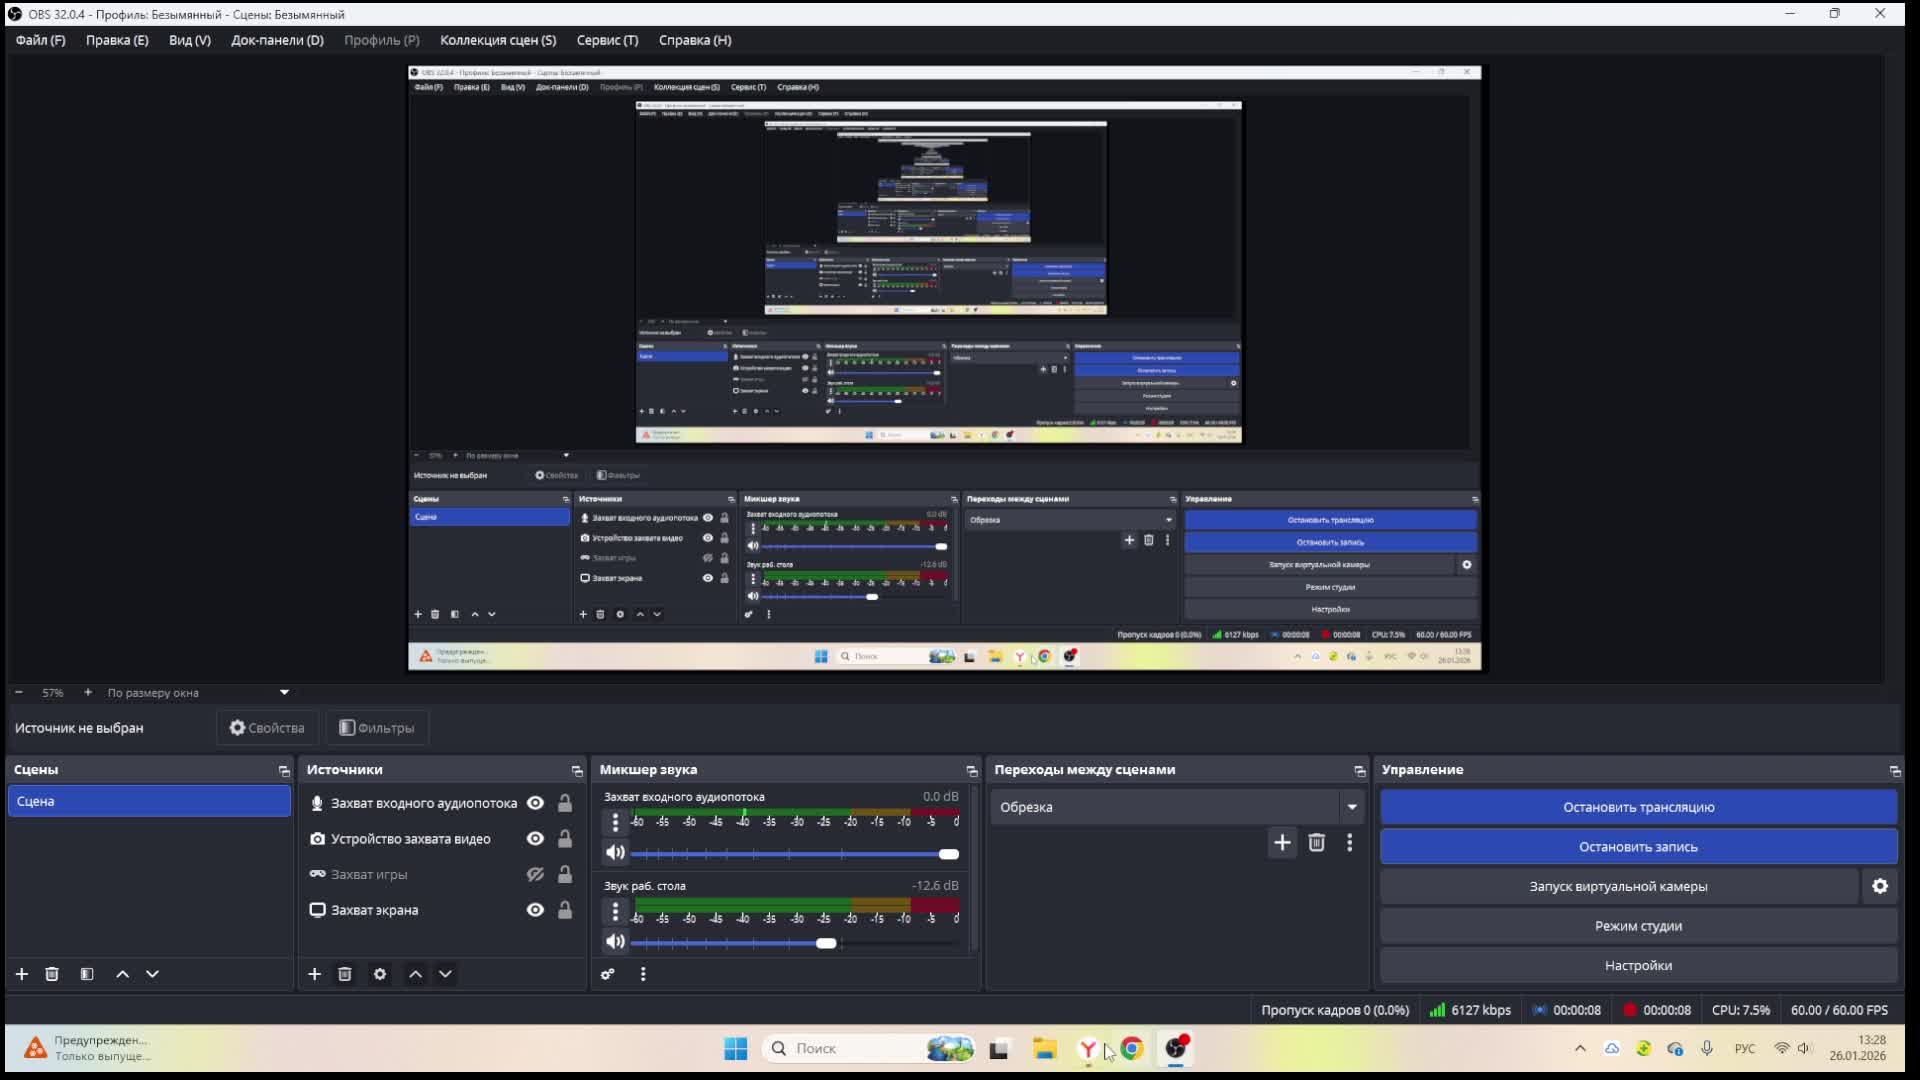1920x1080 pixels.
Task: Open scene filters icon in Scenes panel
Action: tap(87, 974)
